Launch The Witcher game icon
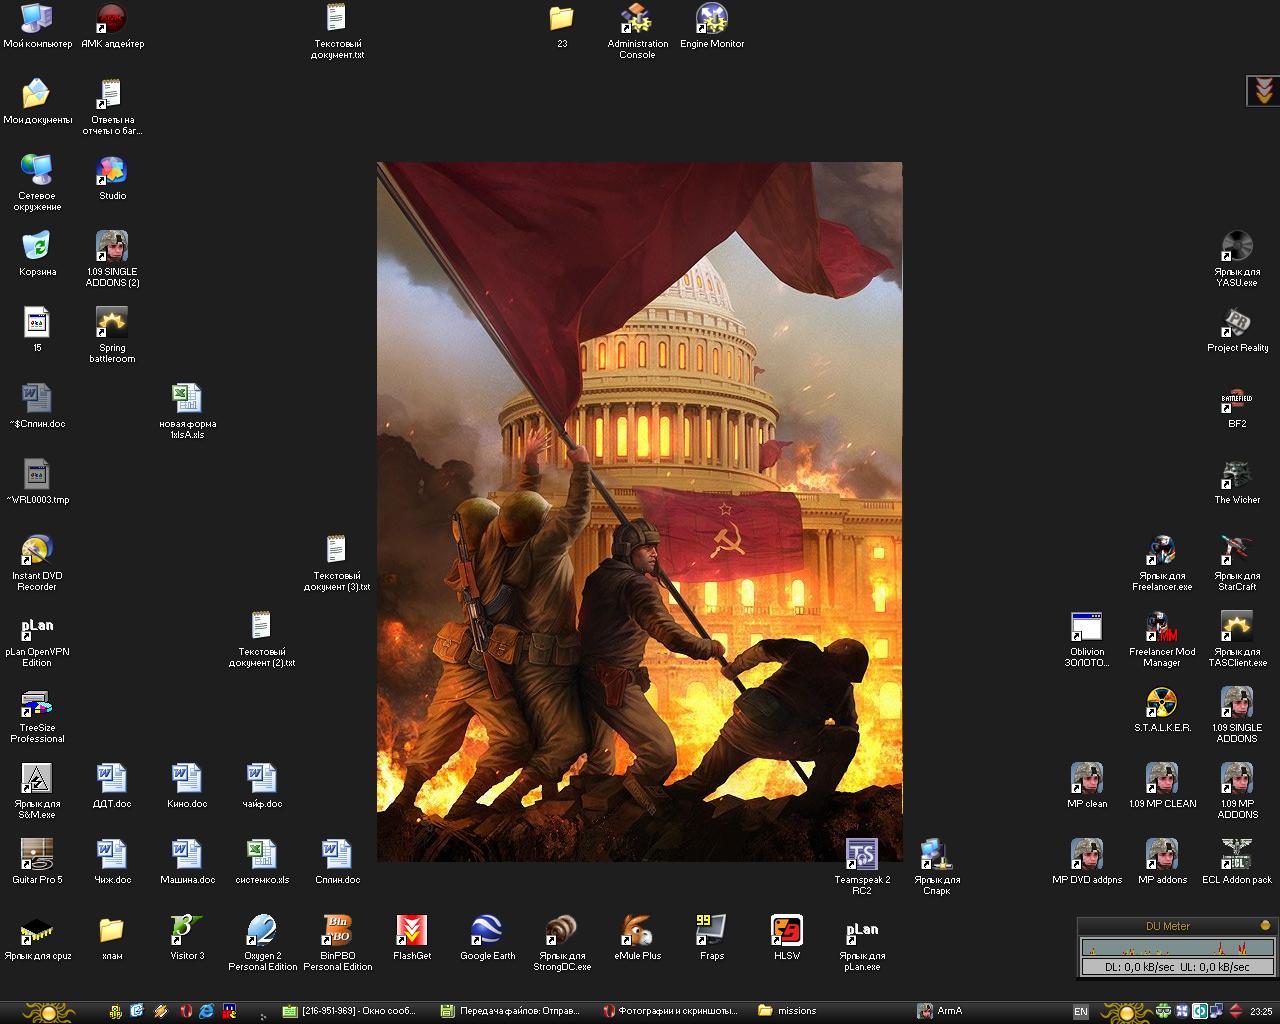Screen dimensions: 1280x1024 1237,484
